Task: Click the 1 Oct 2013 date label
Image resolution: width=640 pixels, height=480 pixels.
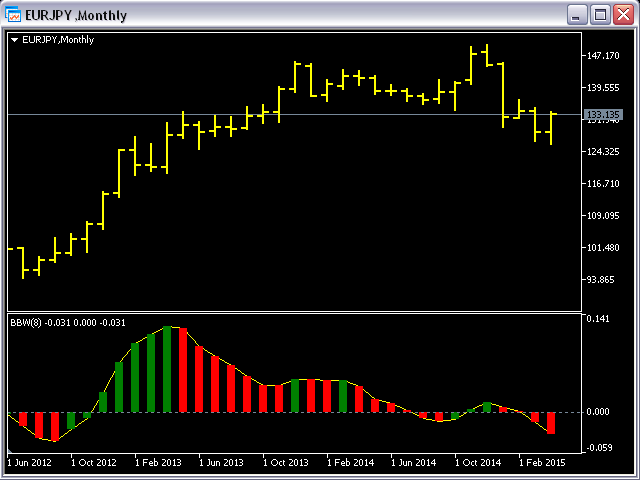Action: click(285, 463)
